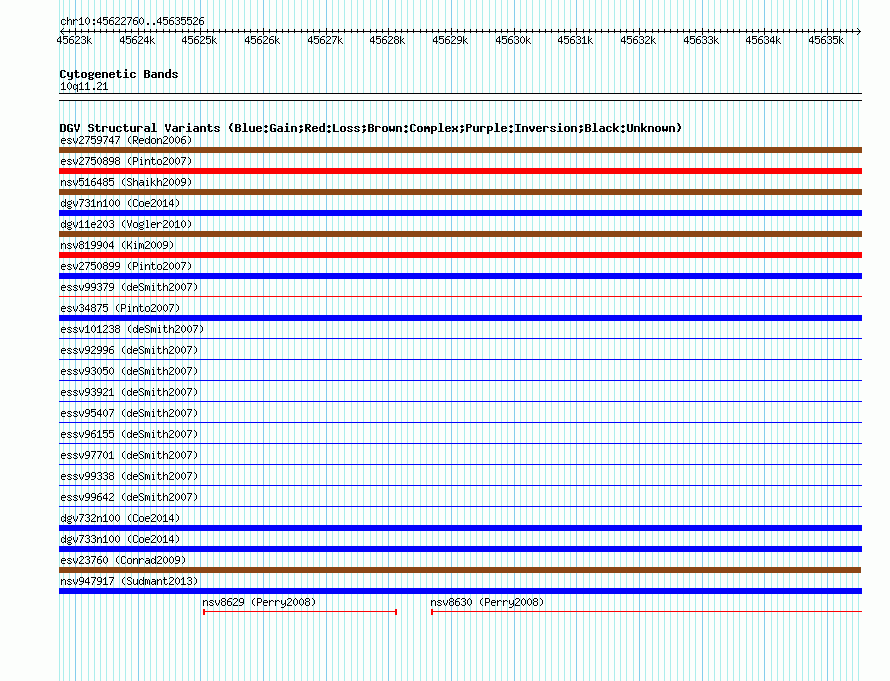This screenshot has height=681, width=890.
Task: Click the brown bar under esv23760
Action: (x=460, y=570)
